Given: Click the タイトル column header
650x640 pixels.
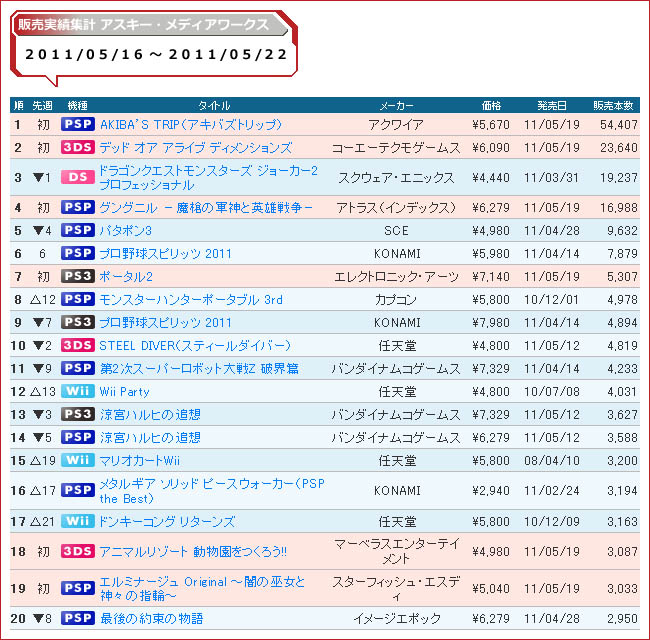Looking at the screenshot, I should [x=214, y=105].
